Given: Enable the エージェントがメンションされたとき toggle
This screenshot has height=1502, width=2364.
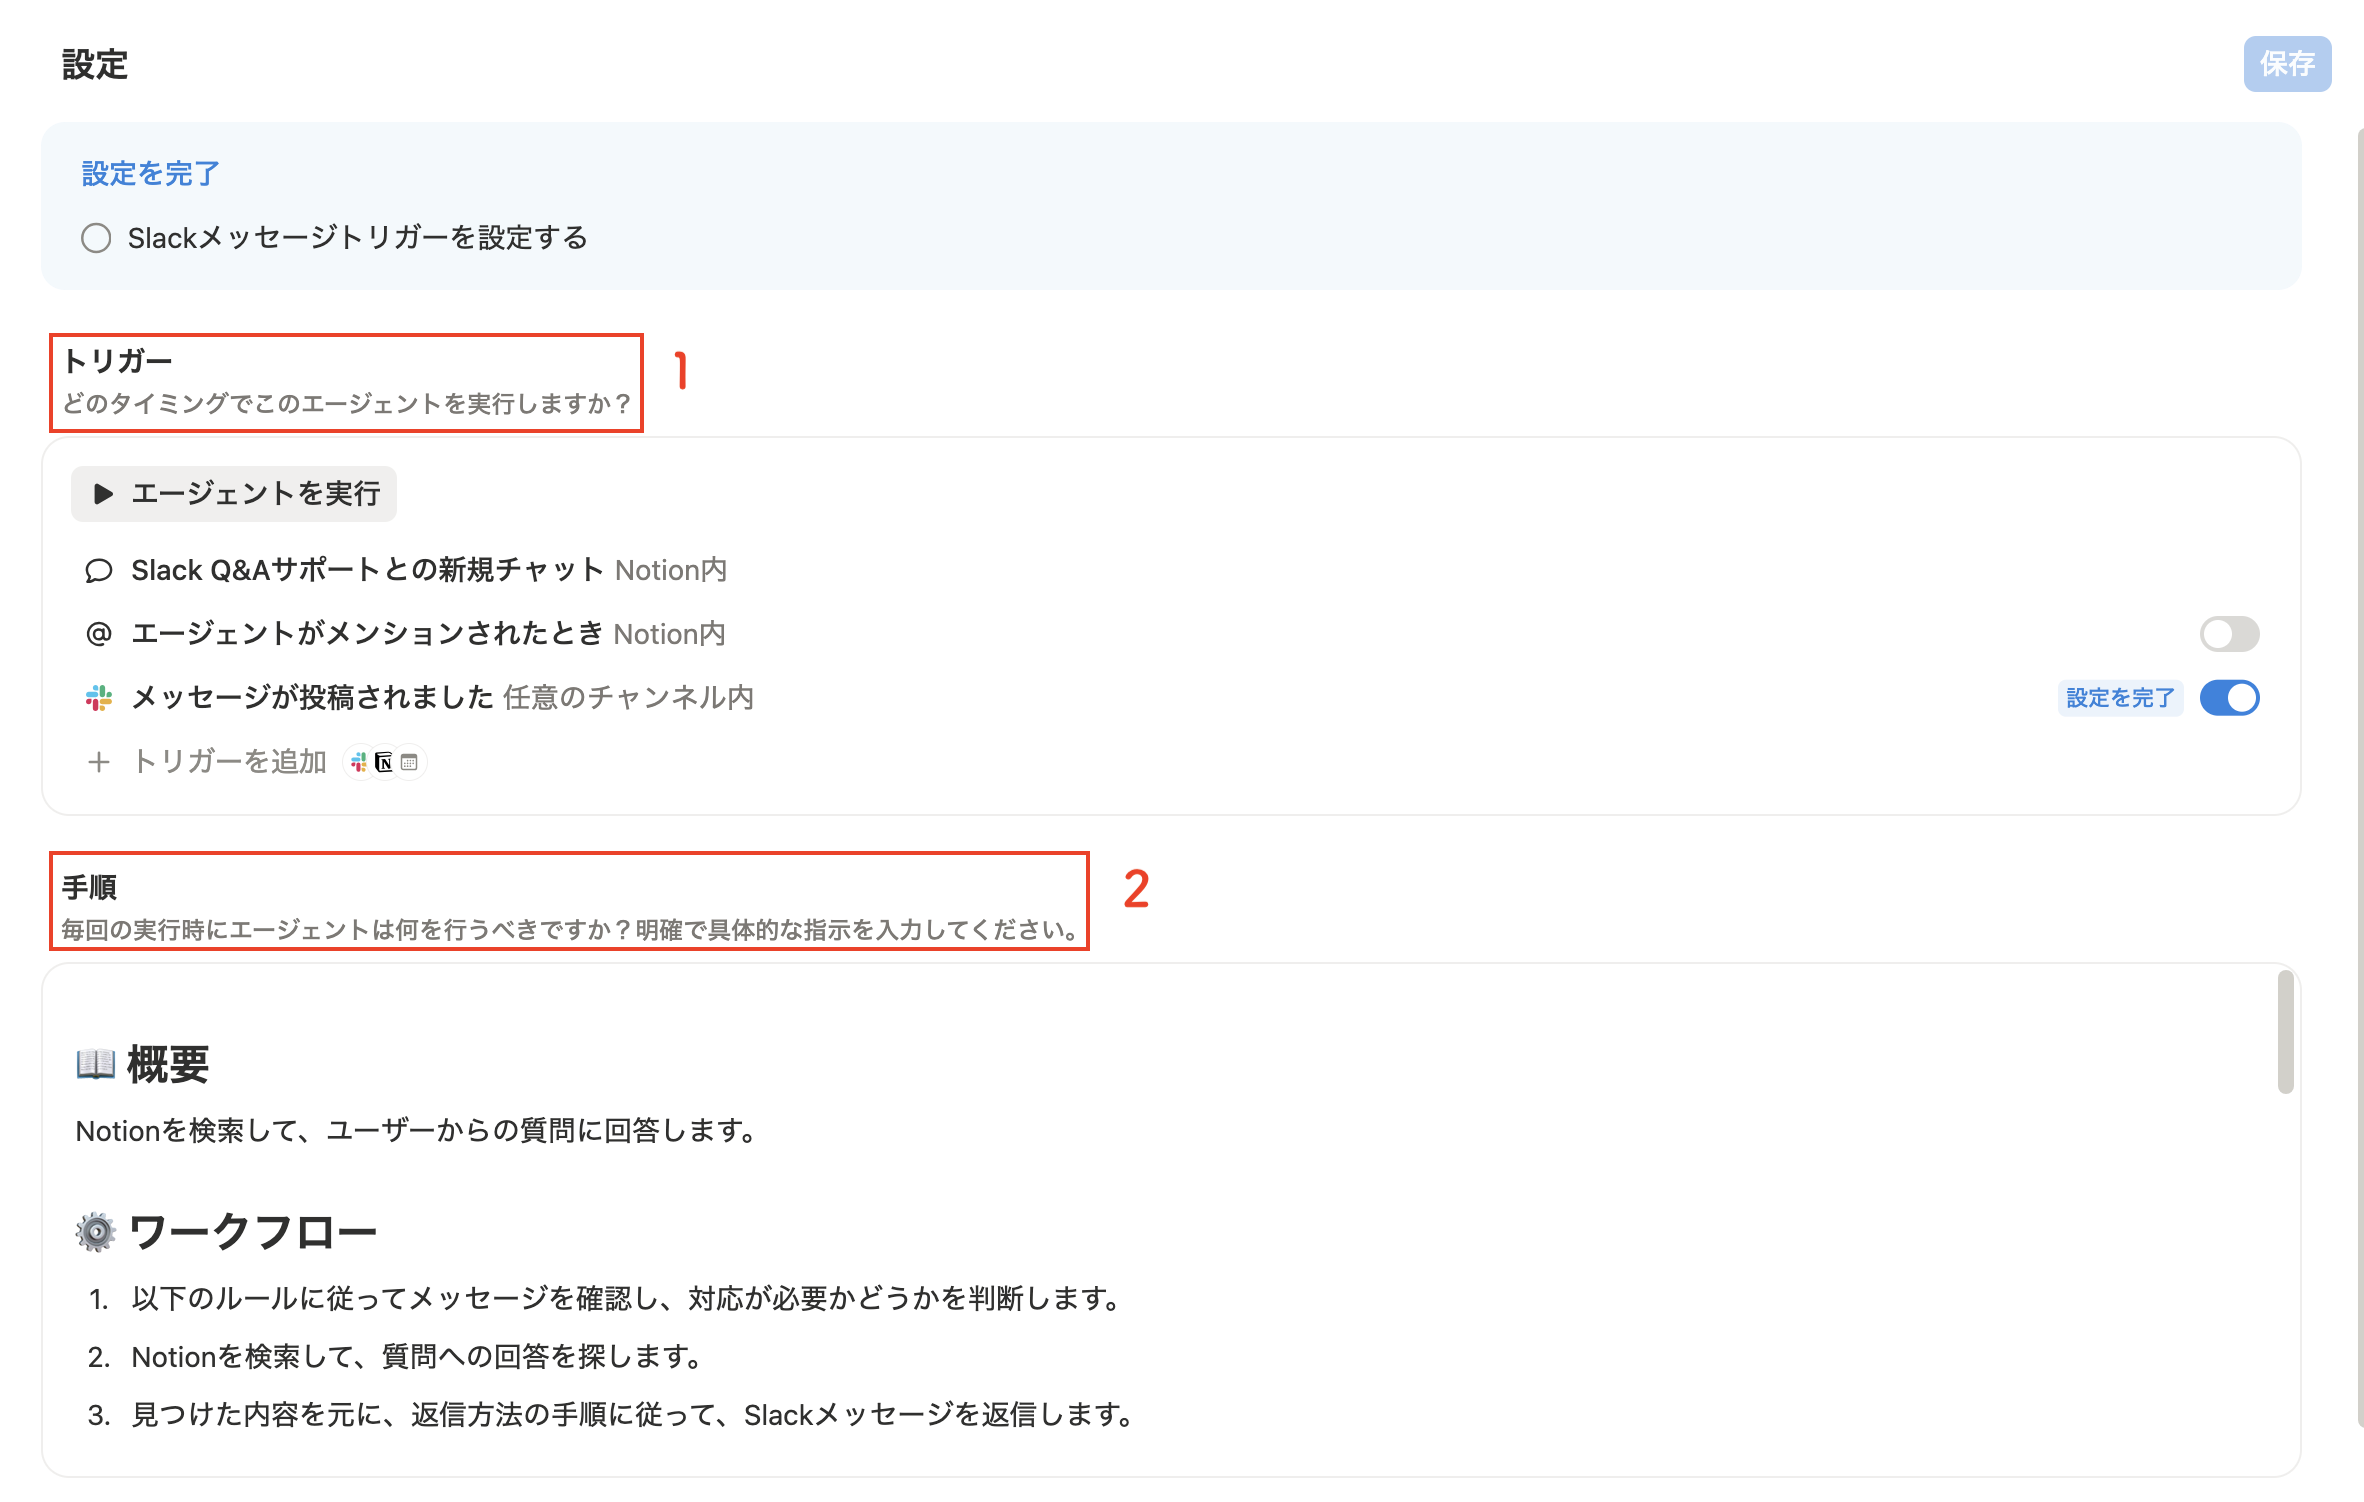Looking at the screenshot, I should pos(2229,634).
